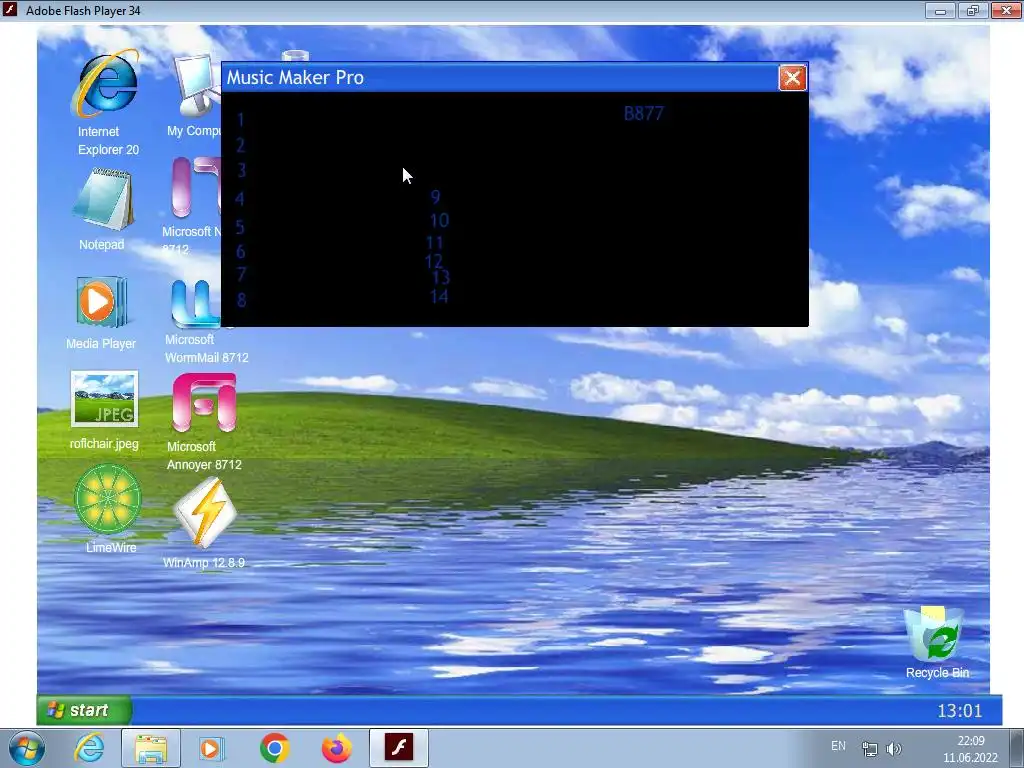Click the Music Maker Pro title bar
The image size is (1024, 768).
click(x=500, y=78)
